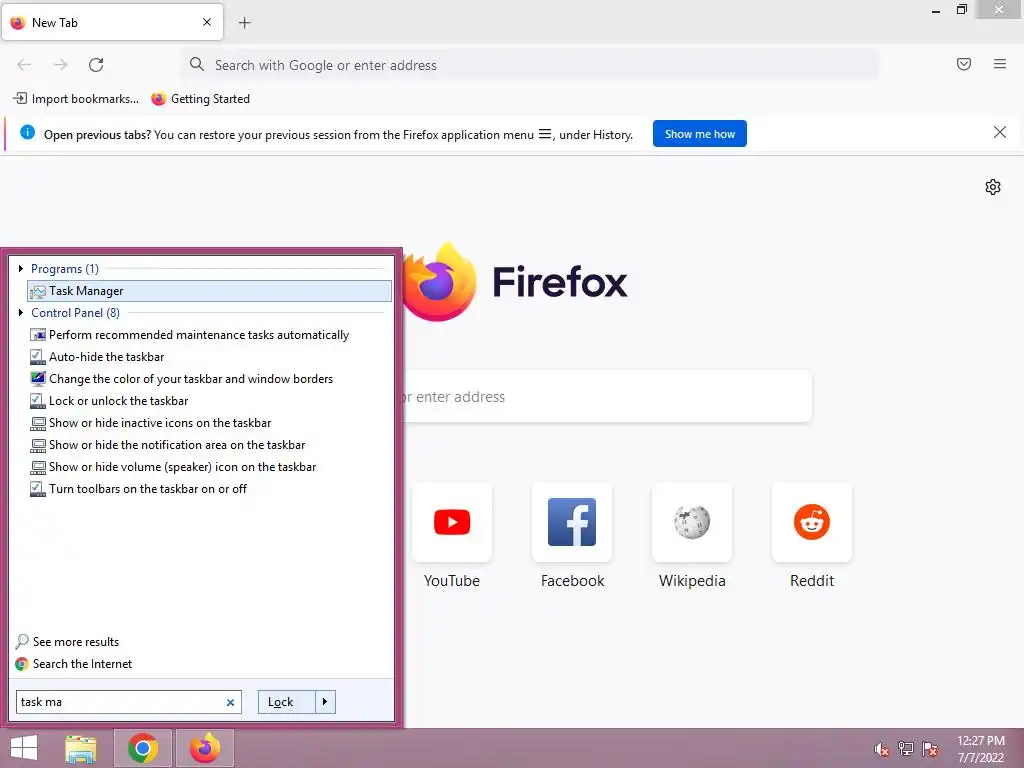Click the Firefox taskbar icon
Image resolution: width=1024 pixels, height=768 pixels.
(205, 748)
